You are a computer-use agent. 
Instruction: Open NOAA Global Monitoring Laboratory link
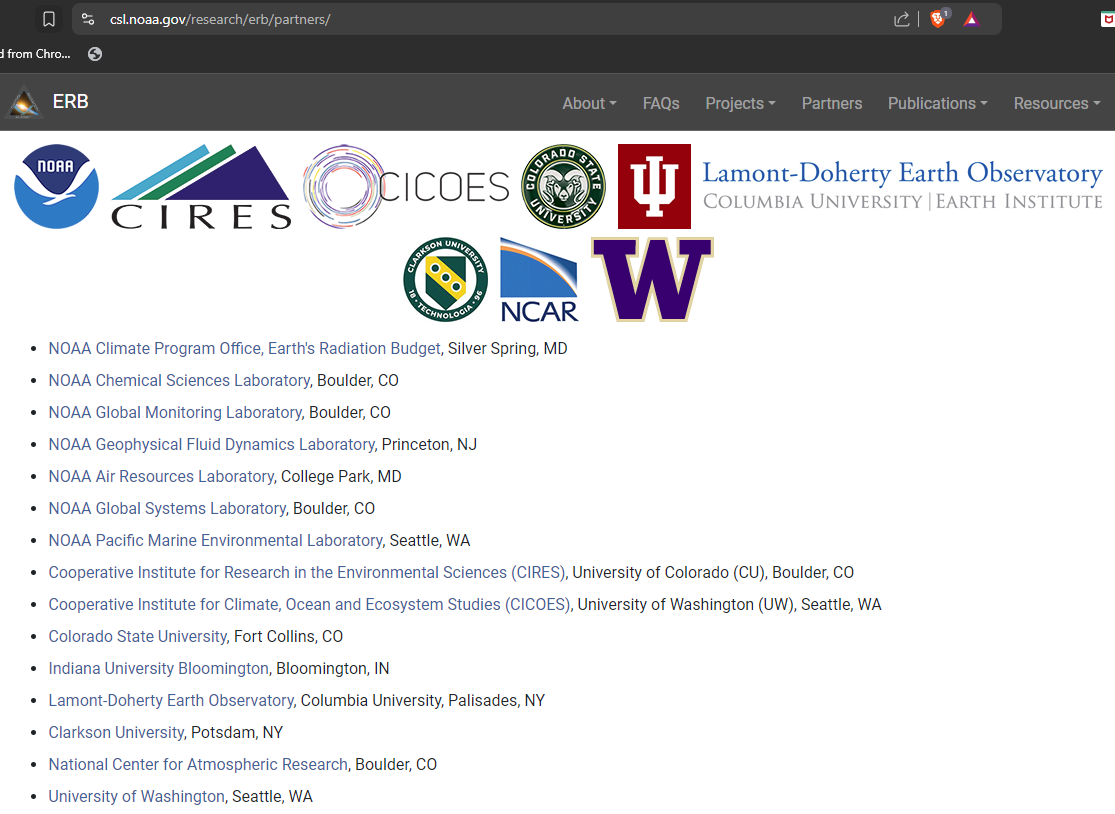(175, 412)
